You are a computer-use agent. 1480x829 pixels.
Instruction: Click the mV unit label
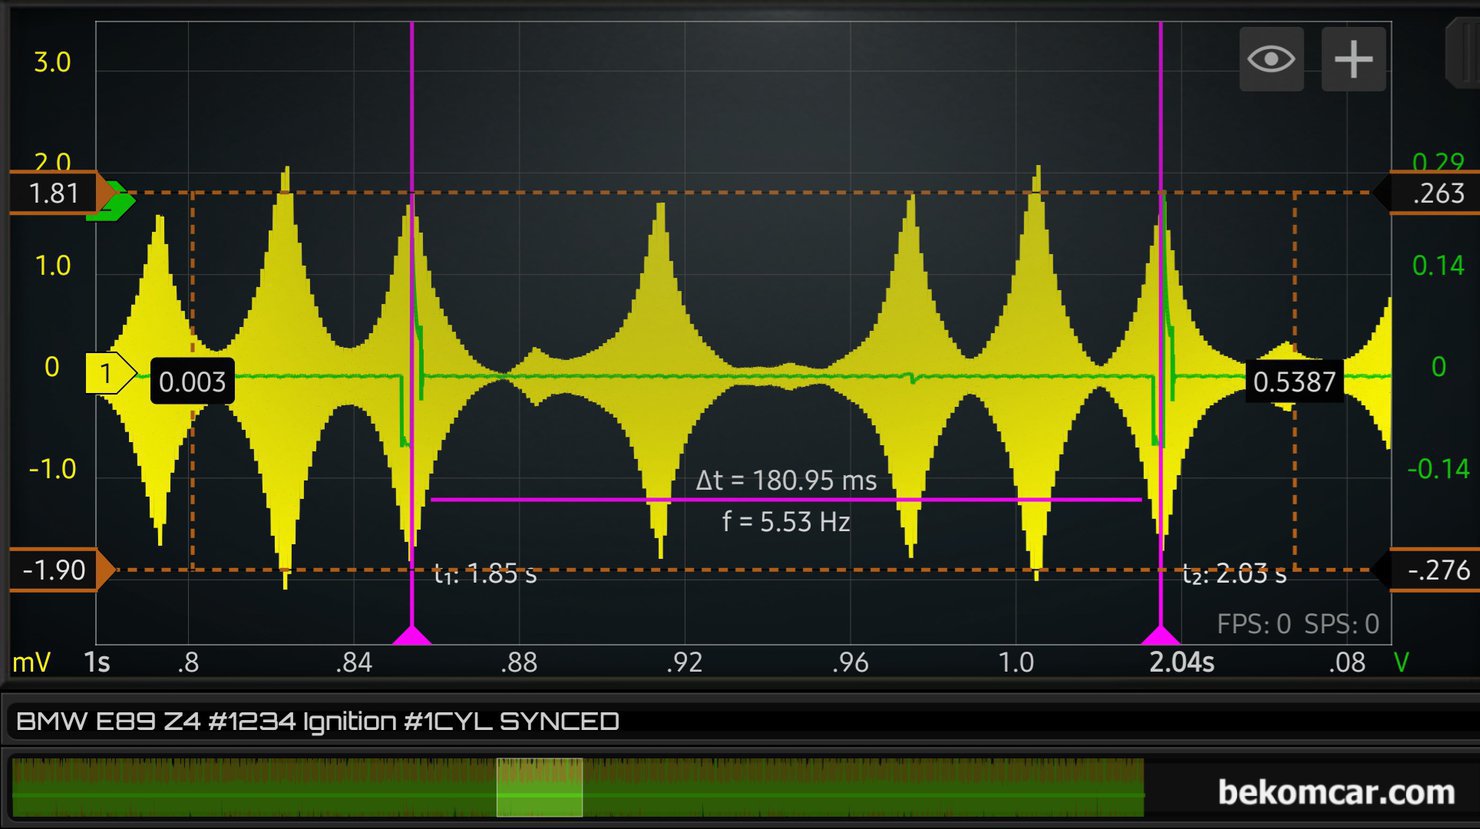(31, 662)
